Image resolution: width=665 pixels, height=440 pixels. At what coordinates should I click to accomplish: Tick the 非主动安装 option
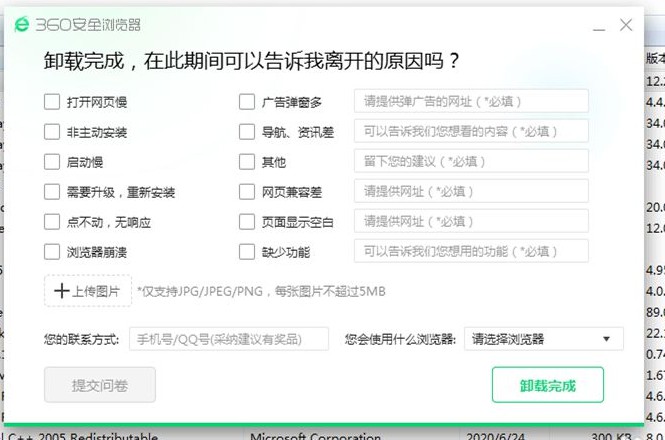pyautogui.click(x=52, y=131)
